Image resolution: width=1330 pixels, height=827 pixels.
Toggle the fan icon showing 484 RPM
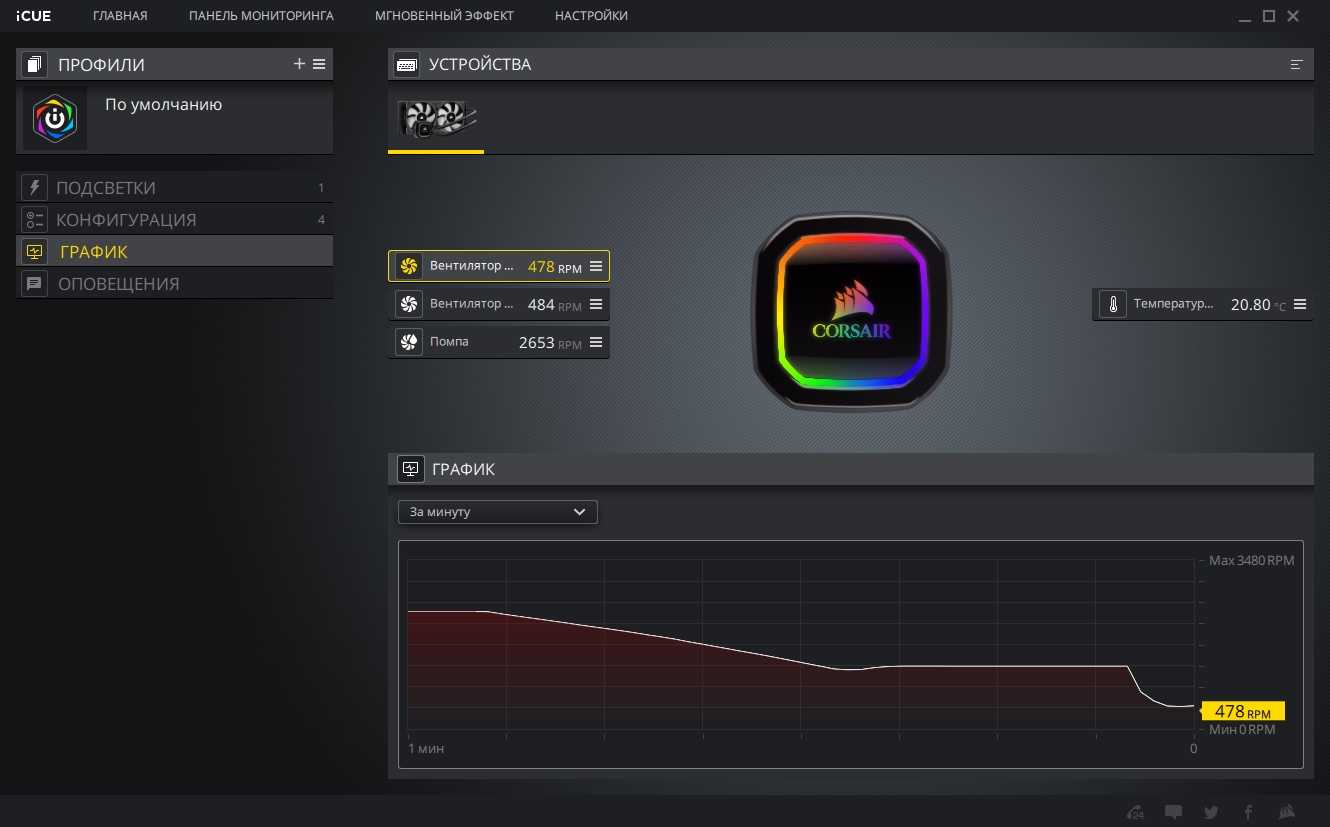click(408, 304)
